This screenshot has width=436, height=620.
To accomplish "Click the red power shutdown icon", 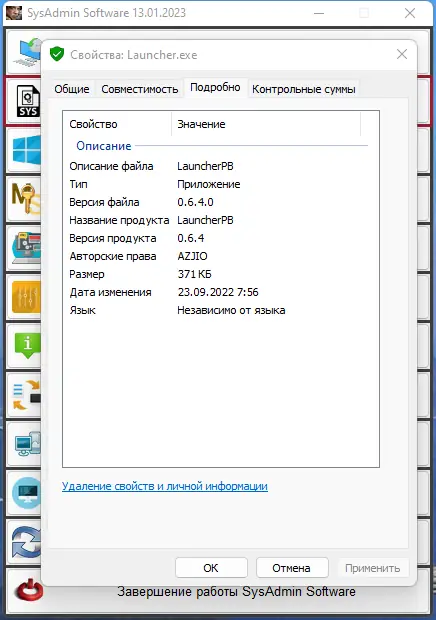I will tap(28, 591).
